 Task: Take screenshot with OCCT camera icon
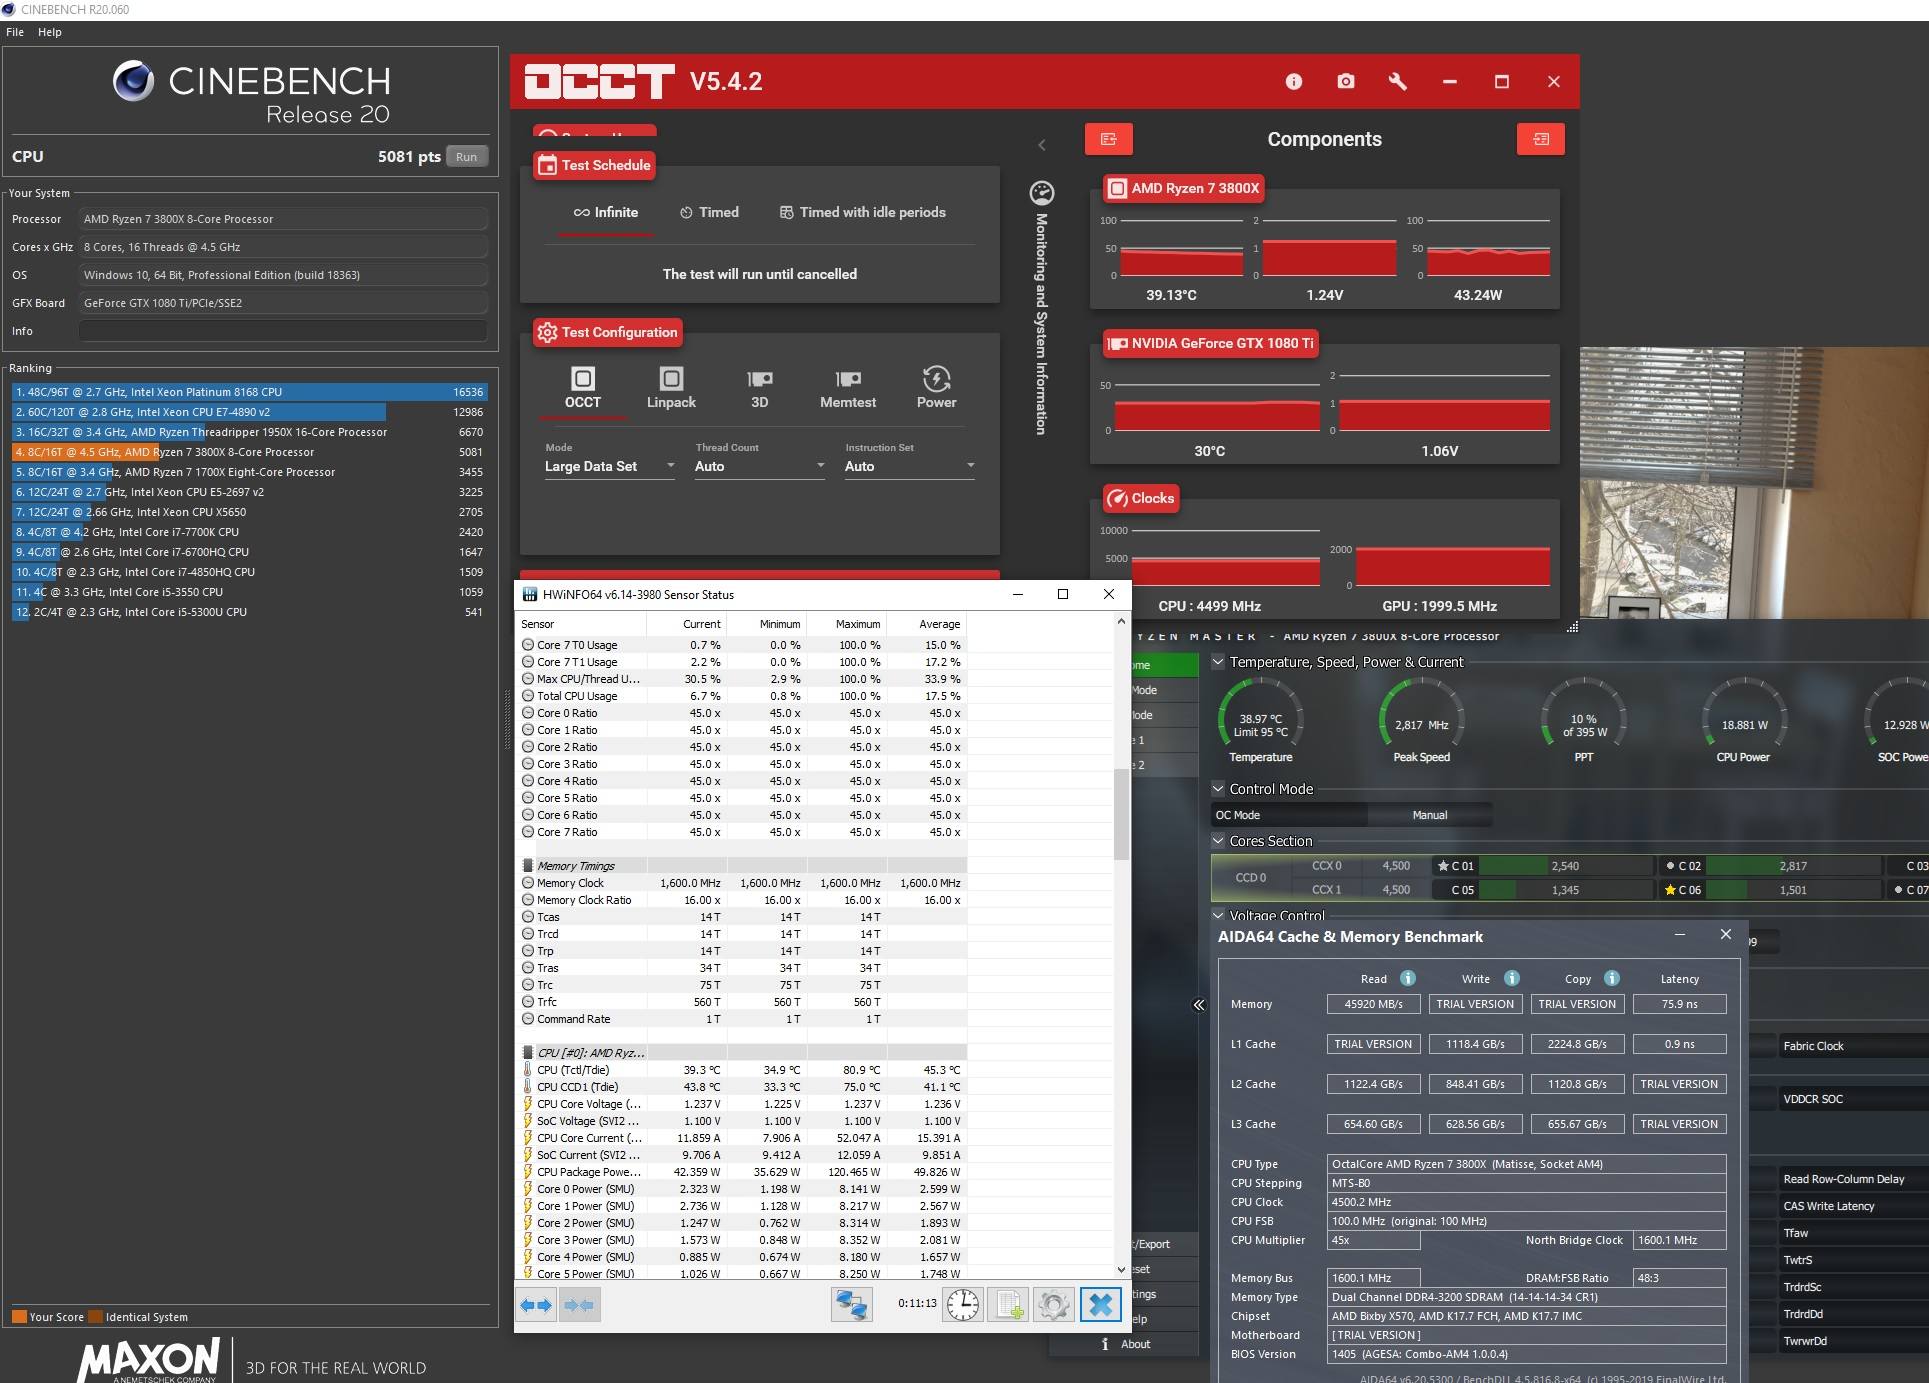coord(1346,82)
